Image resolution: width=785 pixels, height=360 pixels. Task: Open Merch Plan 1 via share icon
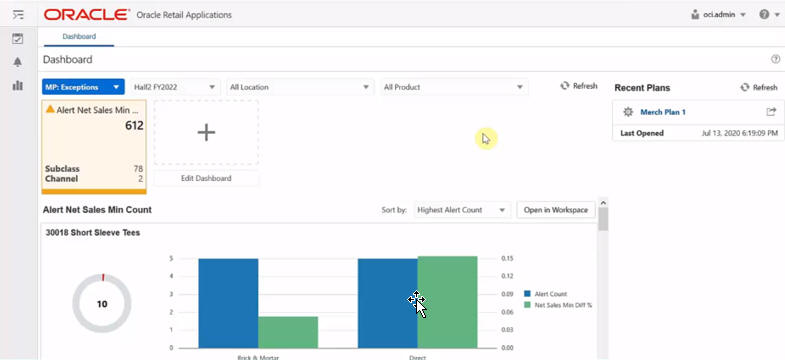(x=771, y=112)
